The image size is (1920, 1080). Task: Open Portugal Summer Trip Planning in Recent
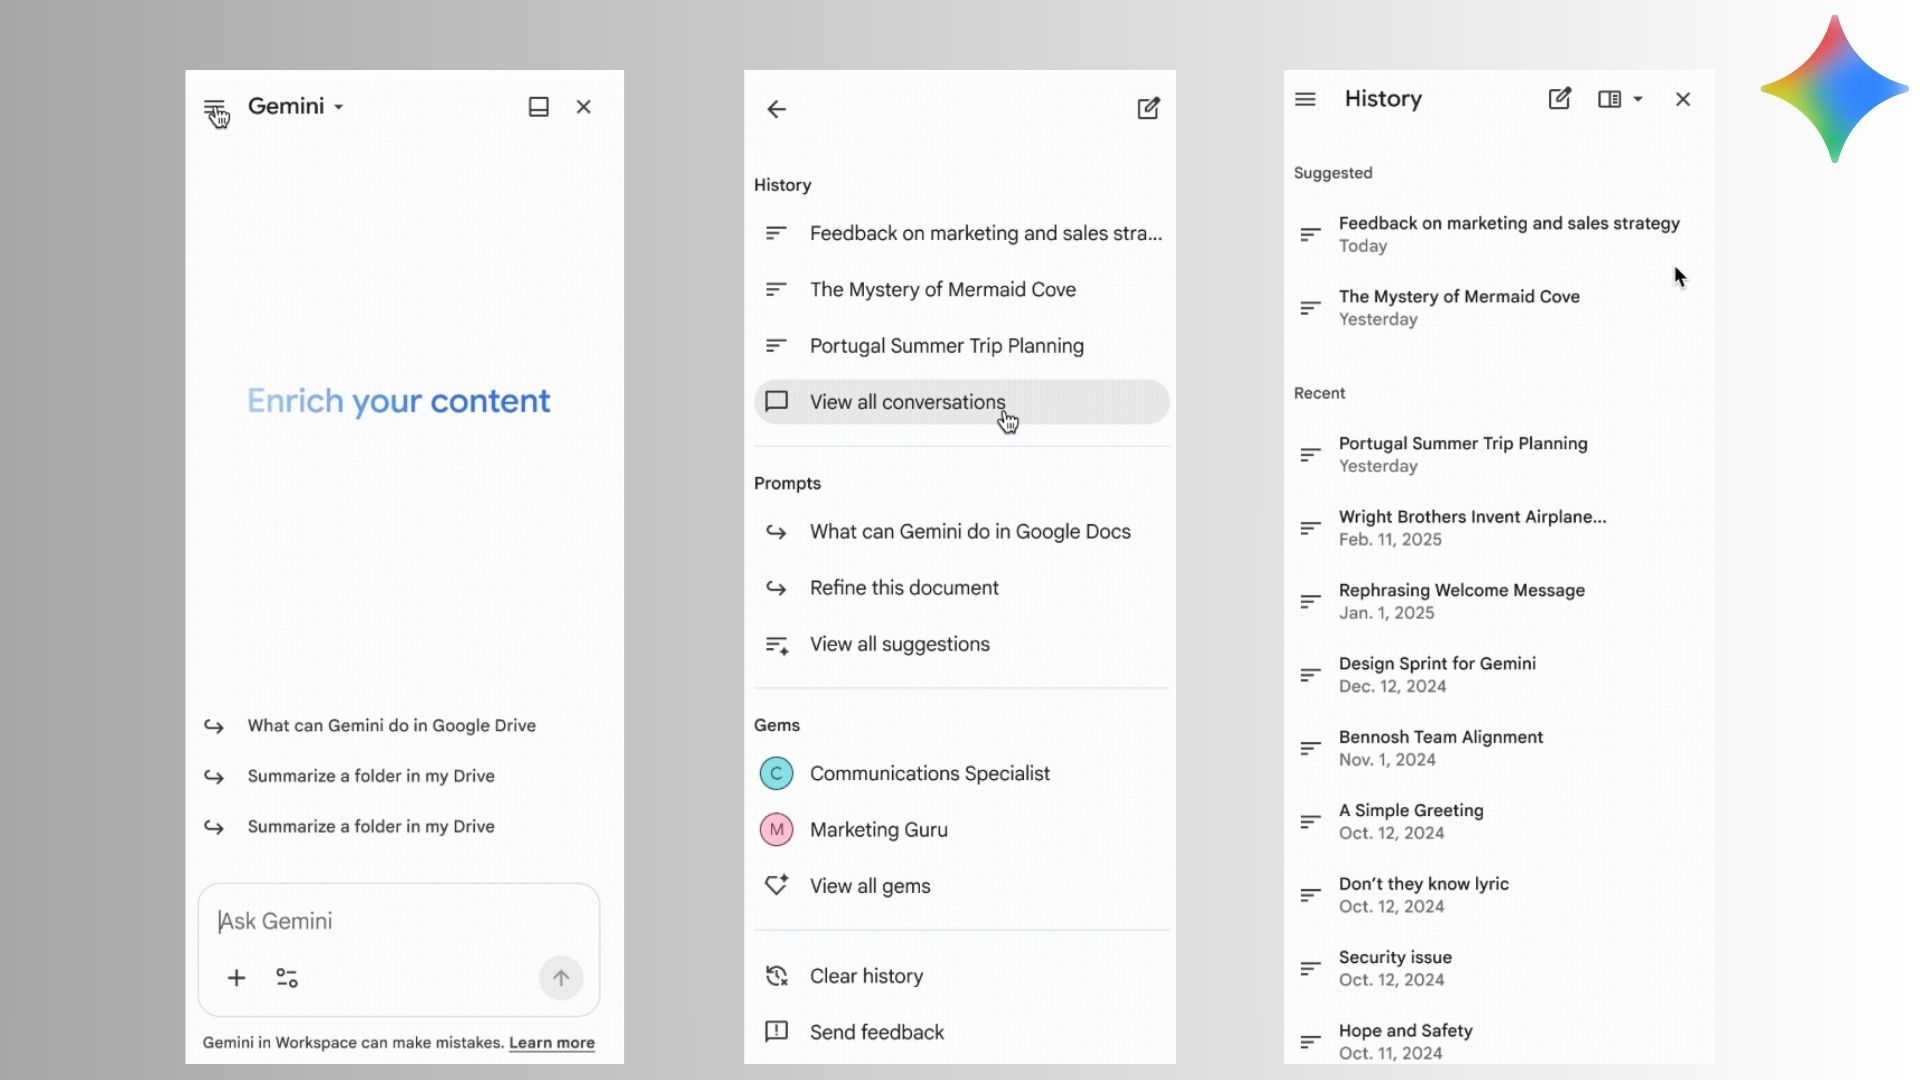[x=1462, y=454]
